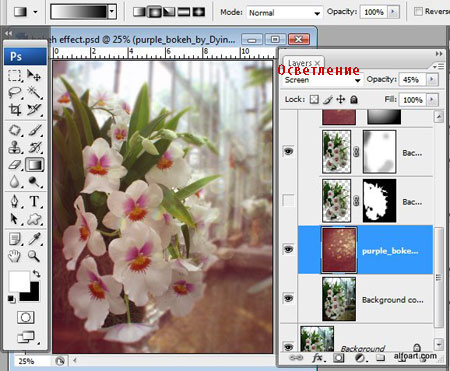450x371 pixels.
Task: Select the Custom Shape tool
Action: pyautogui.click(x=34, y=219)
